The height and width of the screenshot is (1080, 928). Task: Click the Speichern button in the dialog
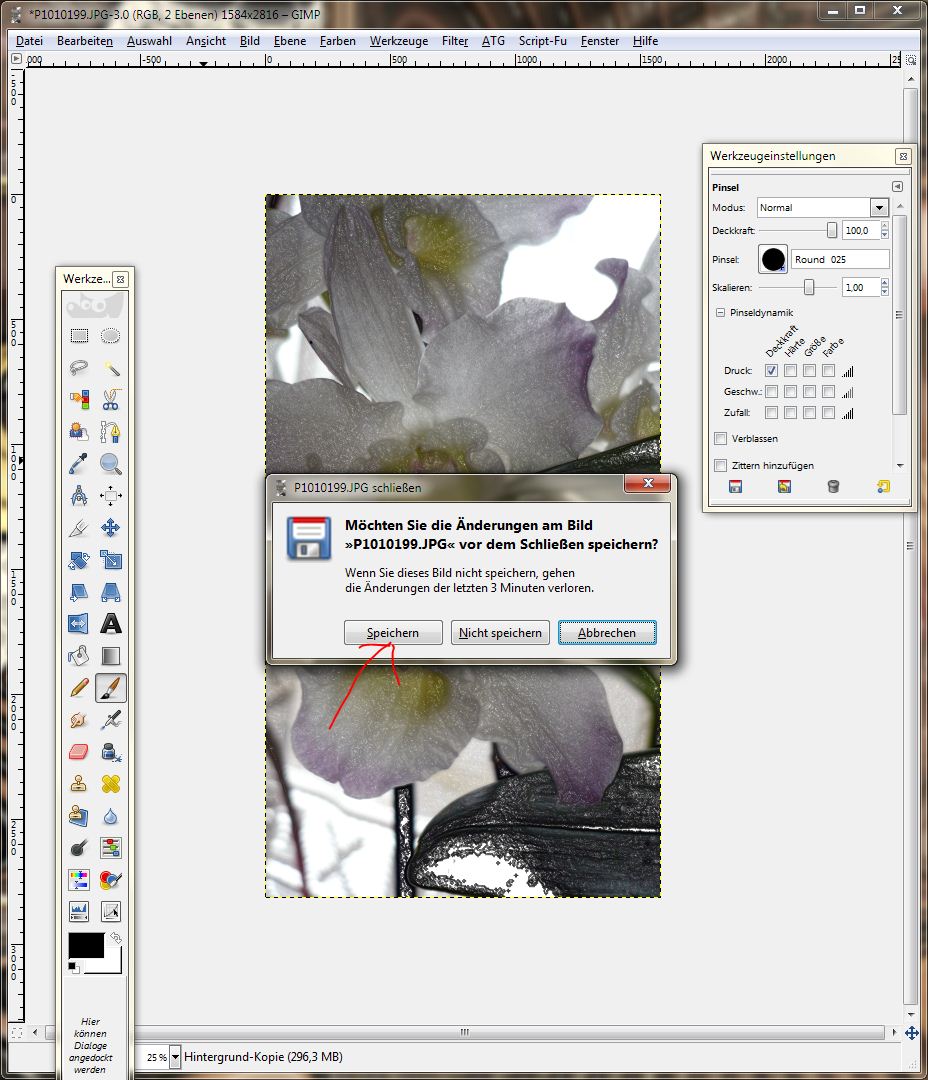point(392,633)
